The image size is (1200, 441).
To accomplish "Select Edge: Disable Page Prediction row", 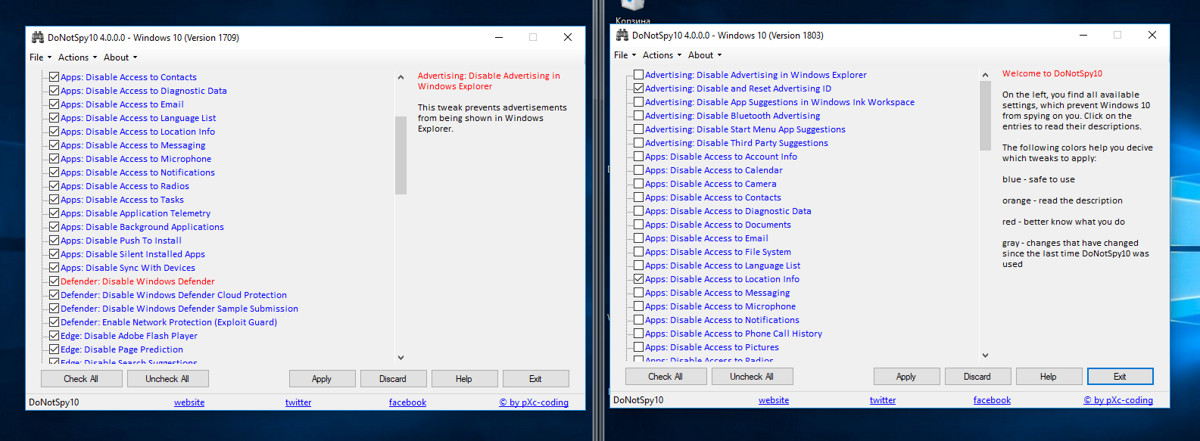I will [x=122, y=350].
